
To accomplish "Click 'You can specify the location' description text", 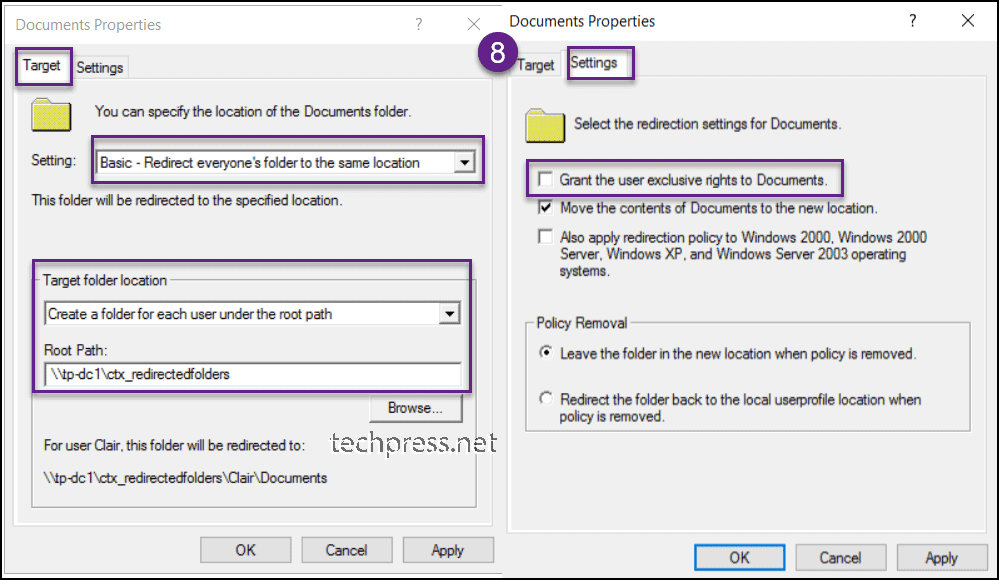I will [253, 112].
